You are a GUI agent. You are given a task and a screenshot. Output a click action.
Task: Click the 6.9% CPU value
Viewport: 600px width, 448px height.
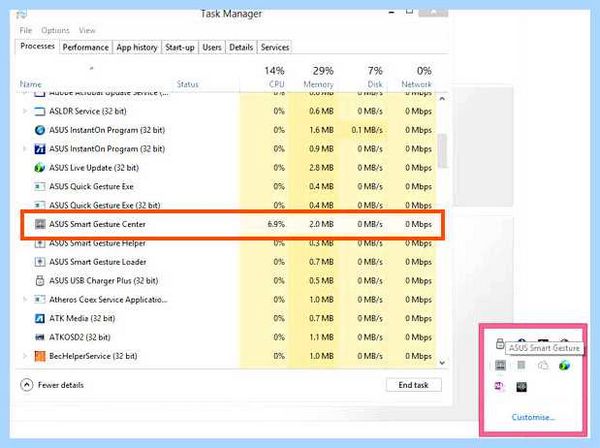(x=276, y=224)
